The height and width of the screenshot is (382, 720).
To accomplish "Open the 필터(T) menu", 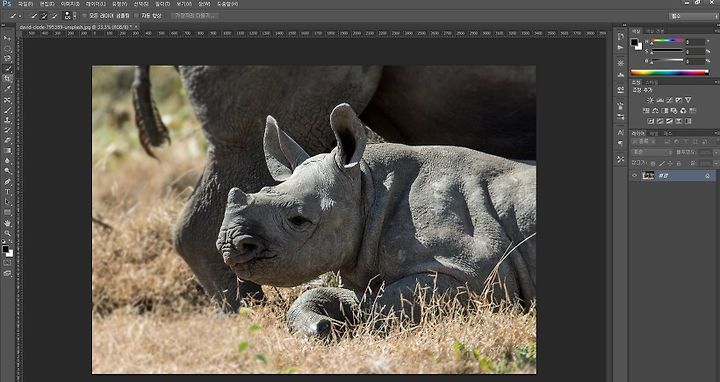I will 162,4.
